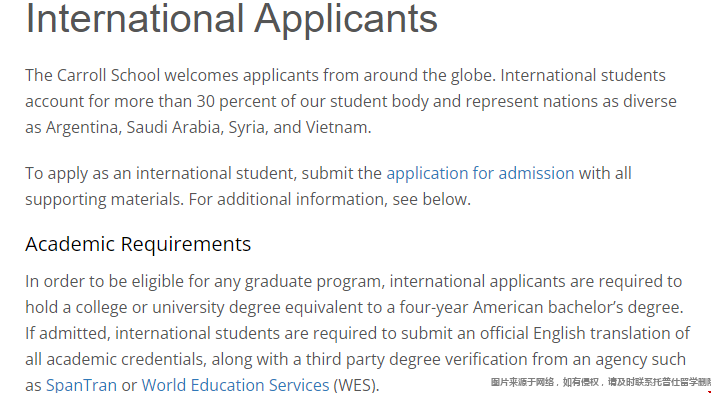711x393 pixels.
Task: Click the '(WES)' abbreviation text
Action: click(356, 385)
